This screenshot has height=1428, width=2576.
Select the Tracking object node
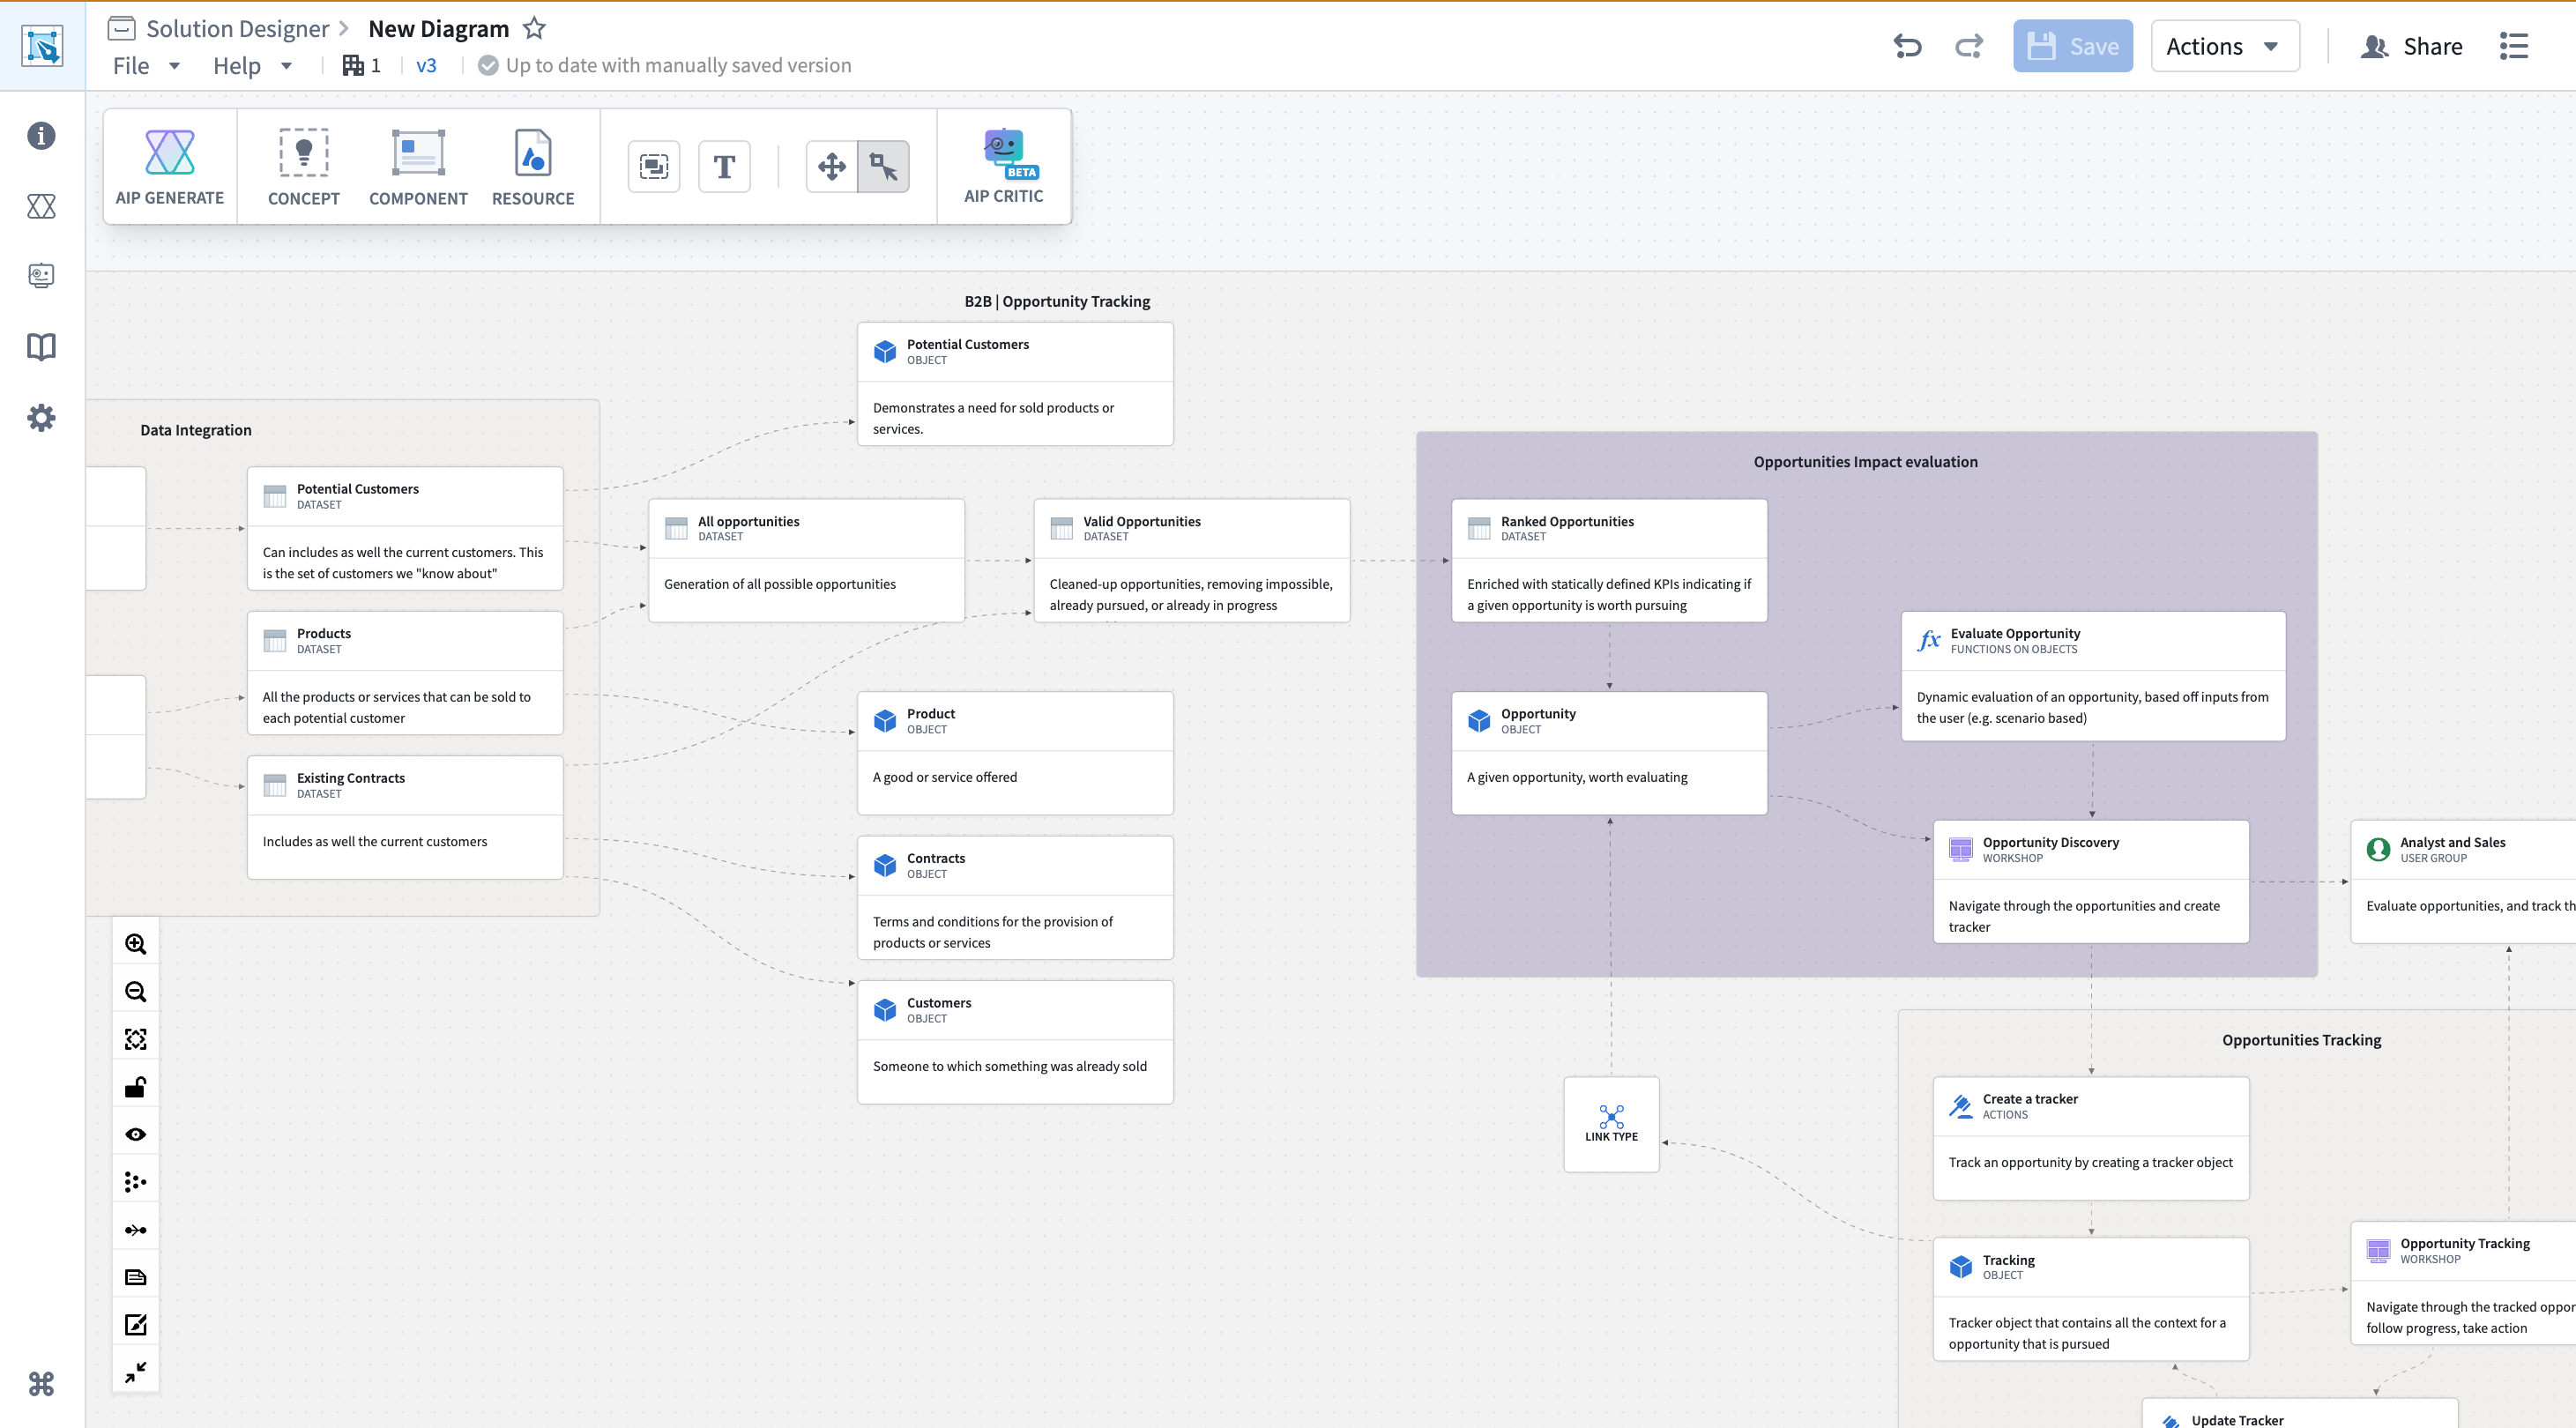point(2091,1299)
